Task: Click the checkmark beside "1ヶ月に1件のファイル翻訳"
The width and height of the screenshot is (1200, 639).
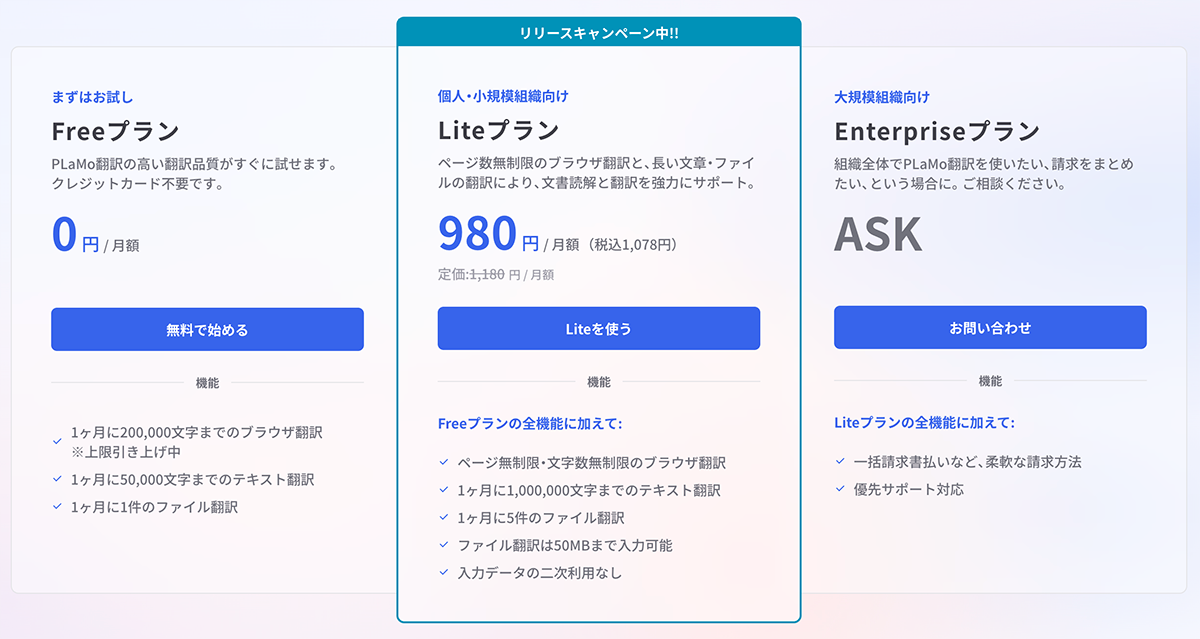Action: tap(57, 506)
